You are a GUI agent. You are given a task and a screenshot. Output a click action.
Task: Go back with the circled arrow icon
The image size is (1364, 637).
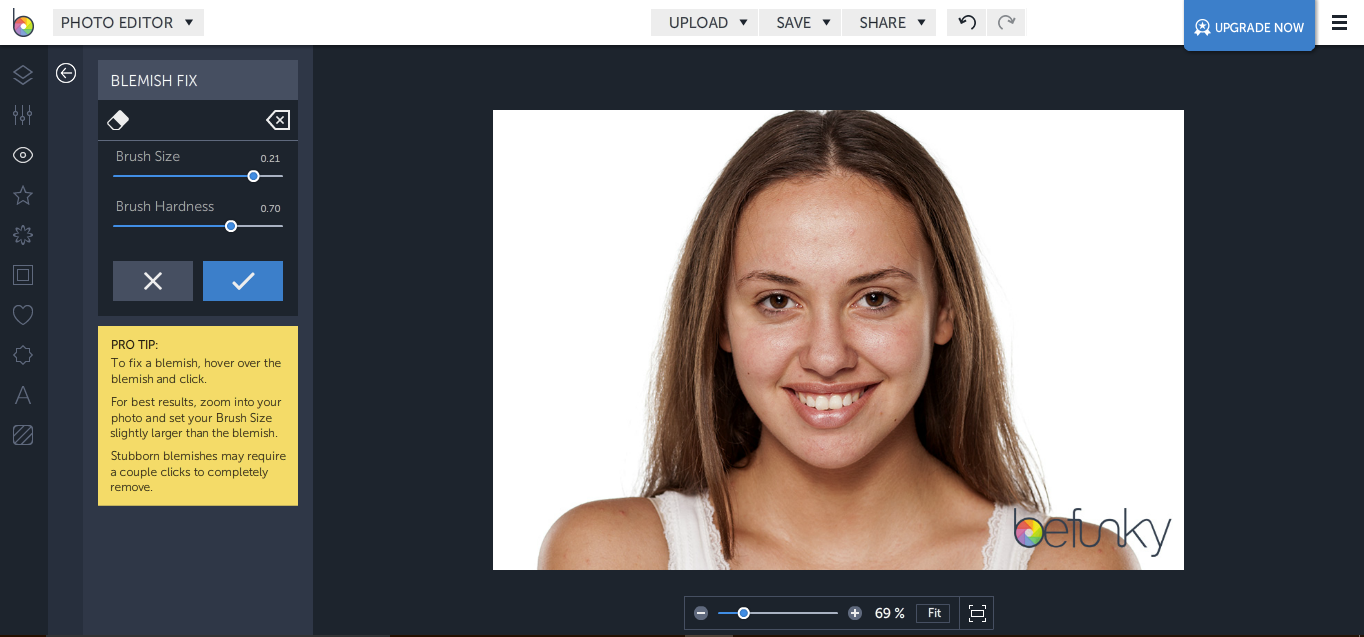click(x=66, y=73)
